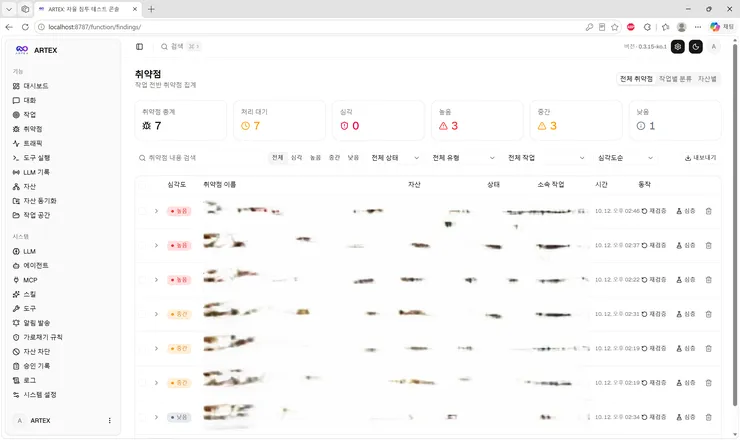740x440 pixels.
Task: Switch theme with the moon icon
Action: click(x=696, y=46)
